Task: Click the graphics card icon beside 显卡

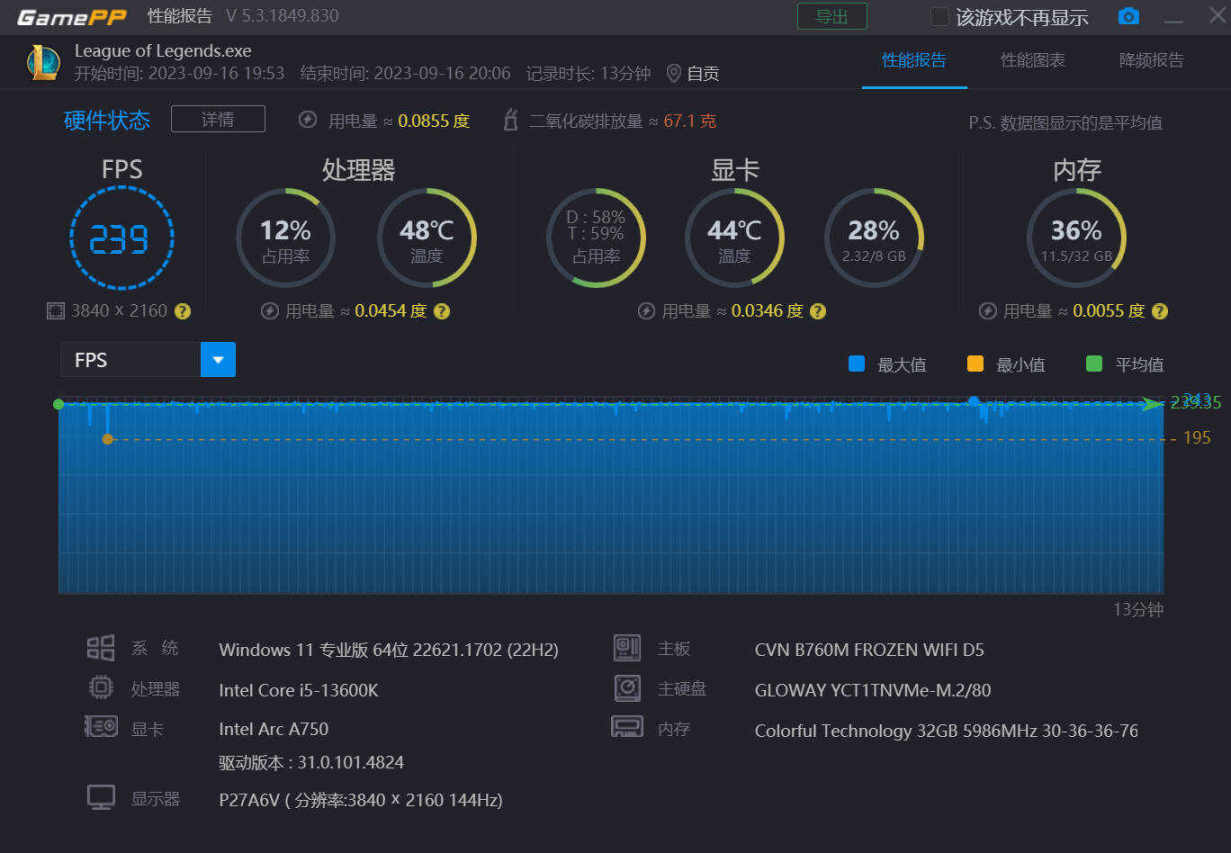Action: pyautogui.click(x=100, y=727)
